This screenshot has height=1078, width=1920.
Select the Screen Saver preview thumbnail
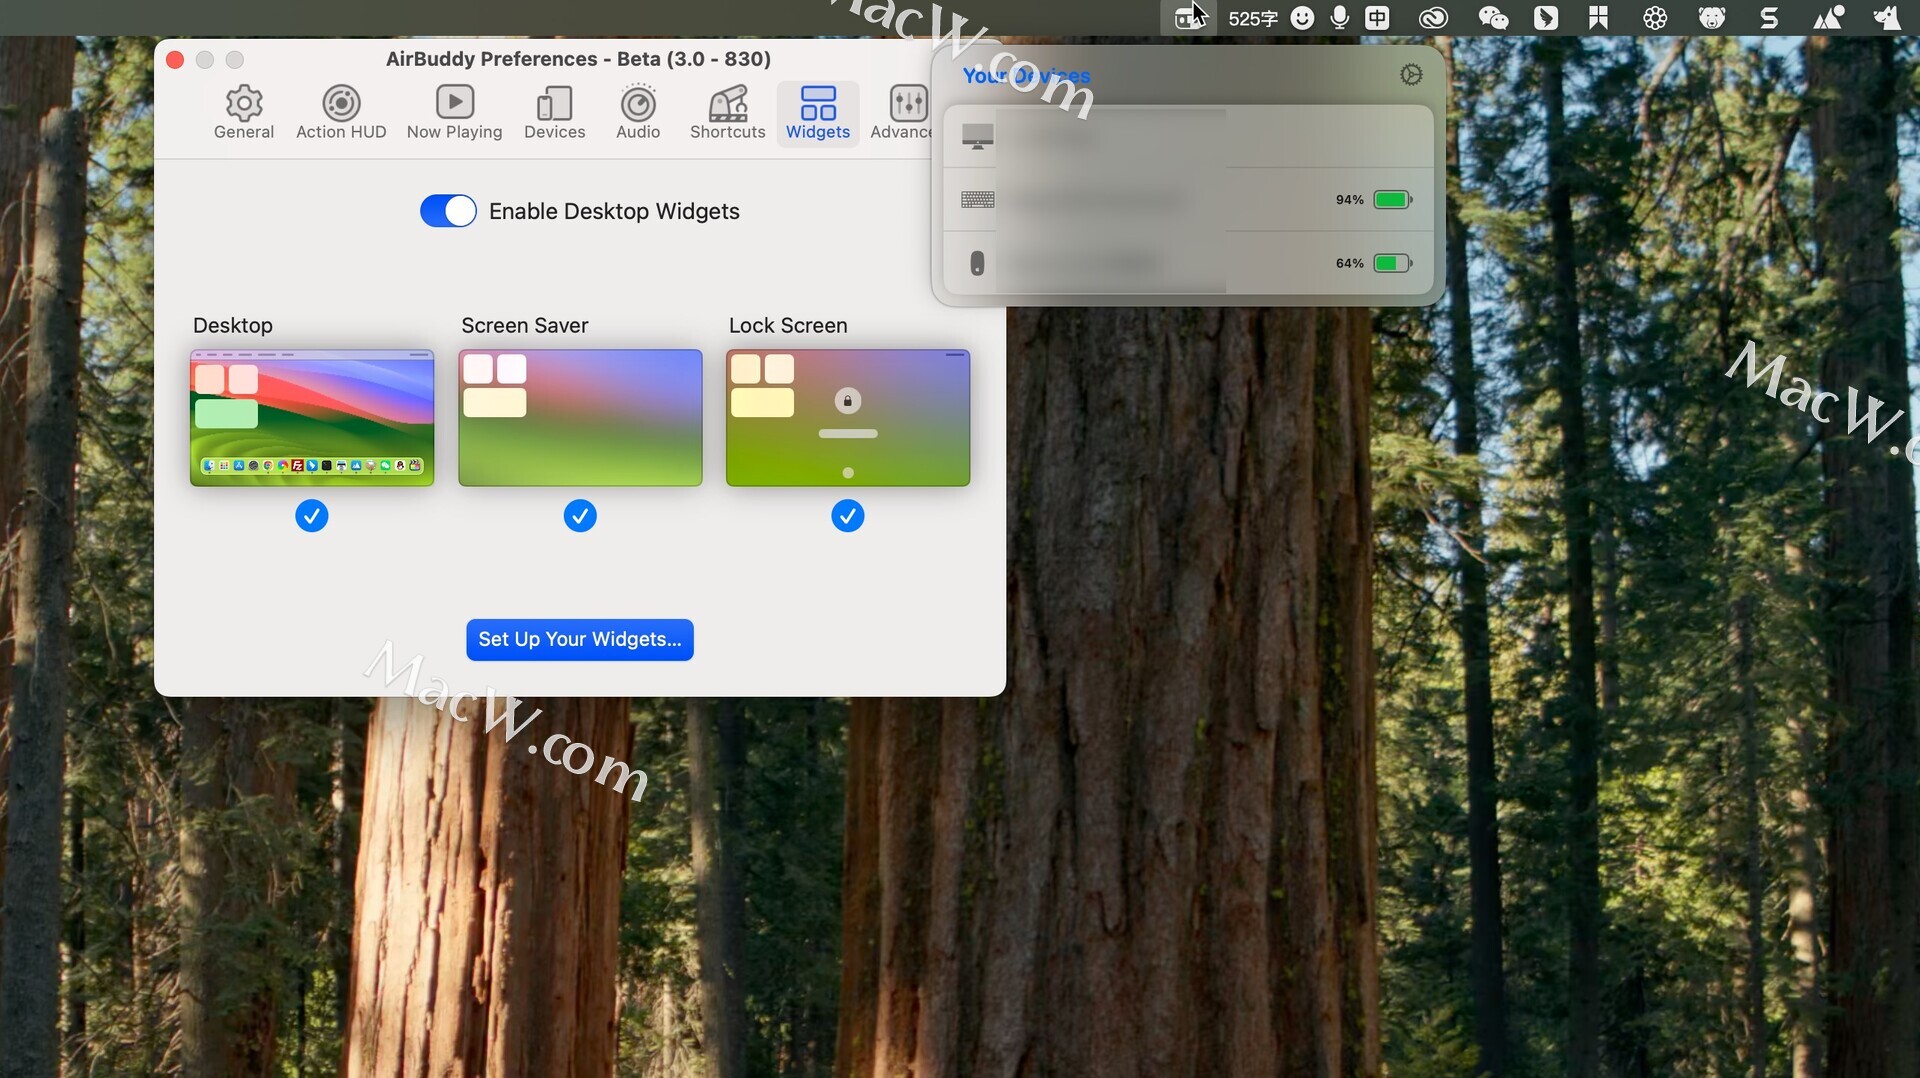pyautogui.click(x=580, y=418)
